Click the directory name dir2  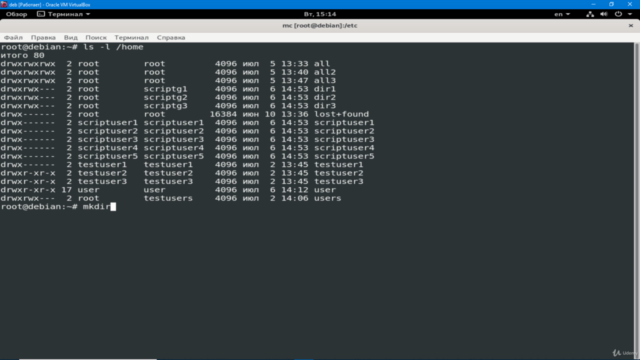click(x=325, y=98)
